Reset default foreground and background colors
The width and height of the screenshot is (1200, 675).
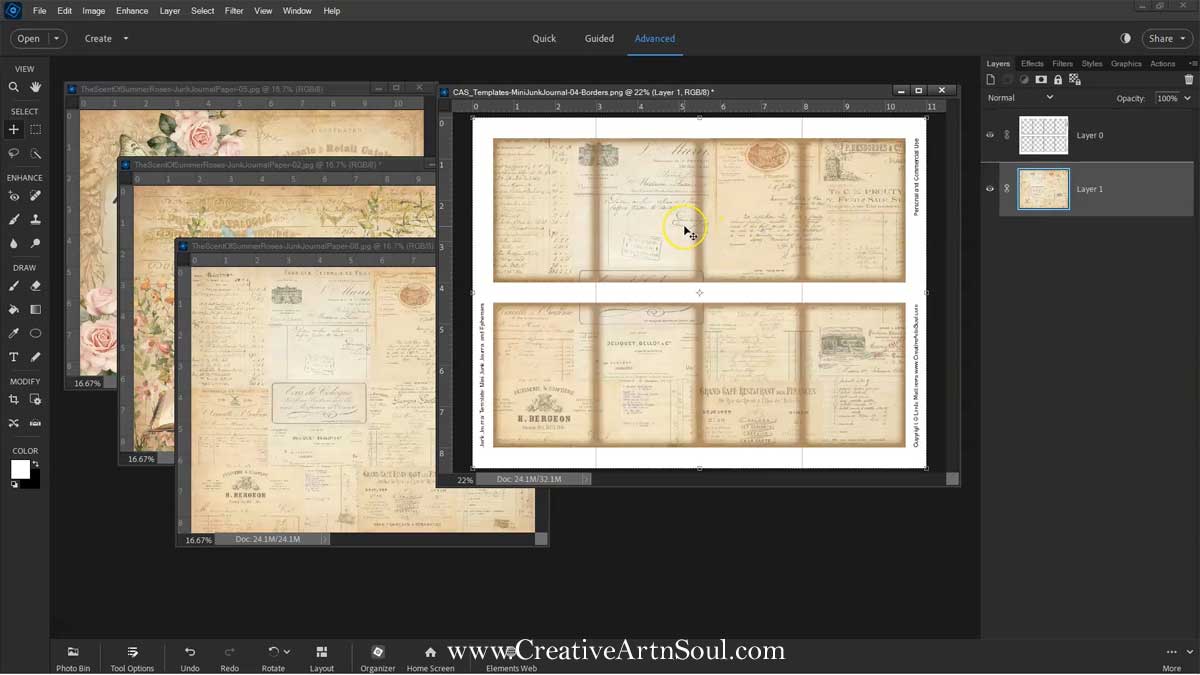tap(14, 484)
